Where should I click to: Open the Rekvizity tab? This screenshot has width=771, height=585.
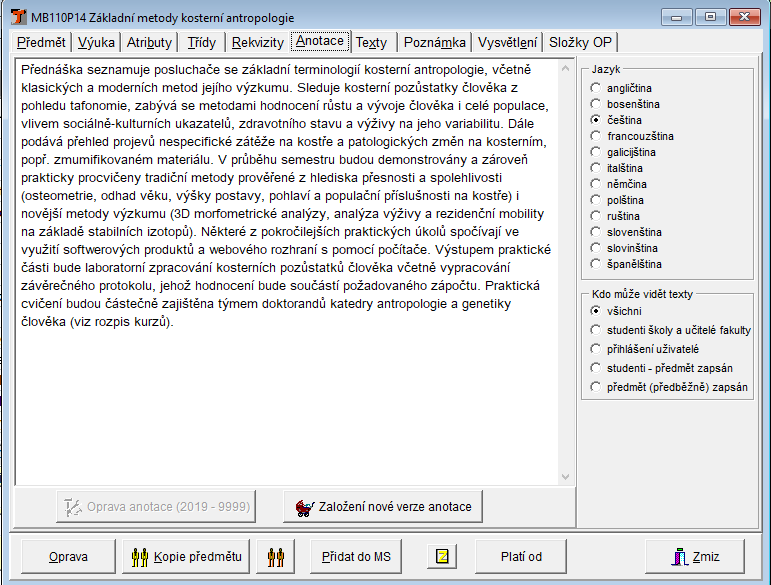257,42
